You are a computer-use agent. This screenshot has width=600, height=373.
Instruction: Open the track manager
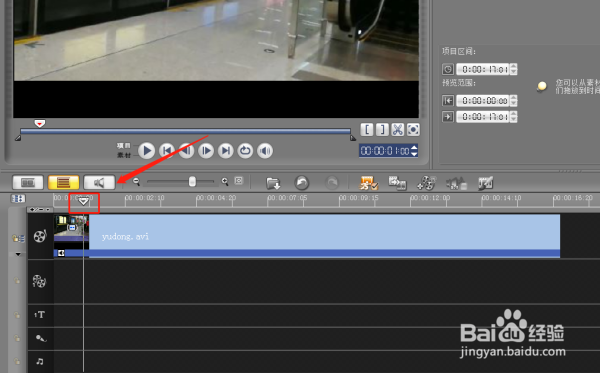[426, 183]
